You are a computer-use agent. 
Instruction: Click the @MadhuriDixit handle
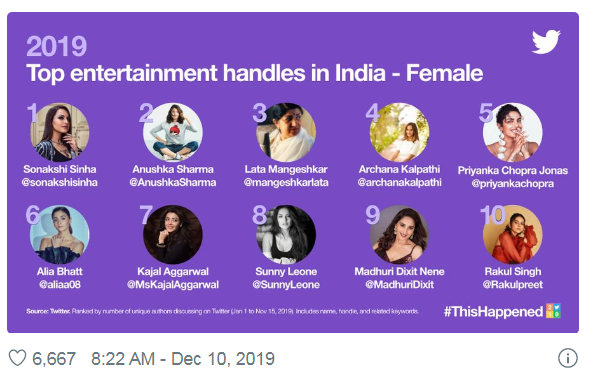click(399, 285)
